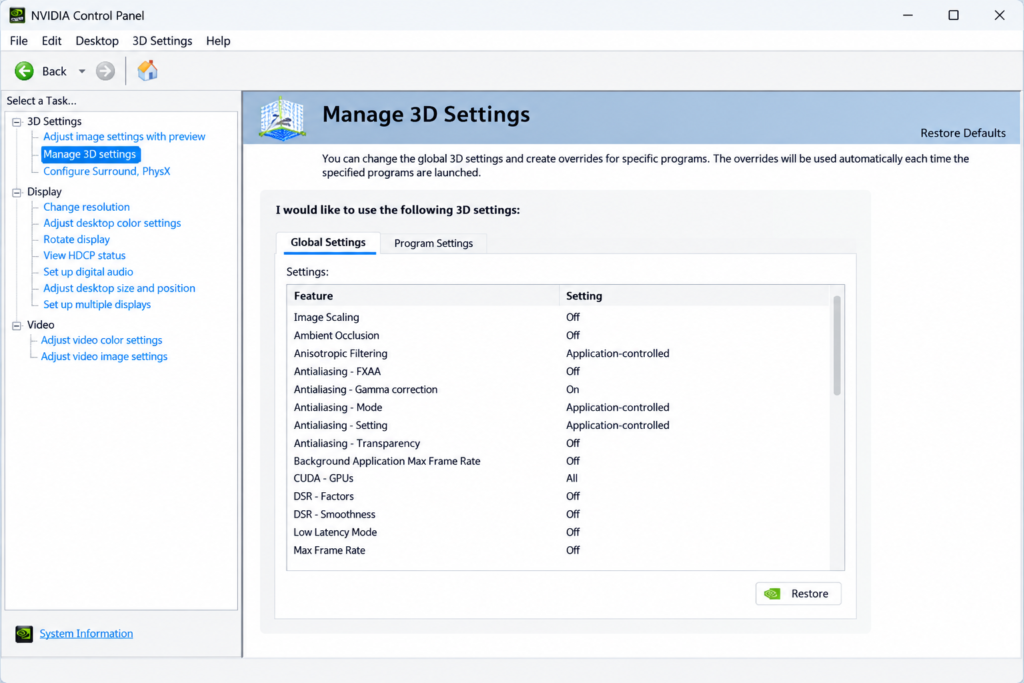Switch to the Program Settings tab
The image size is (1024, 683).
coord(434,243)
